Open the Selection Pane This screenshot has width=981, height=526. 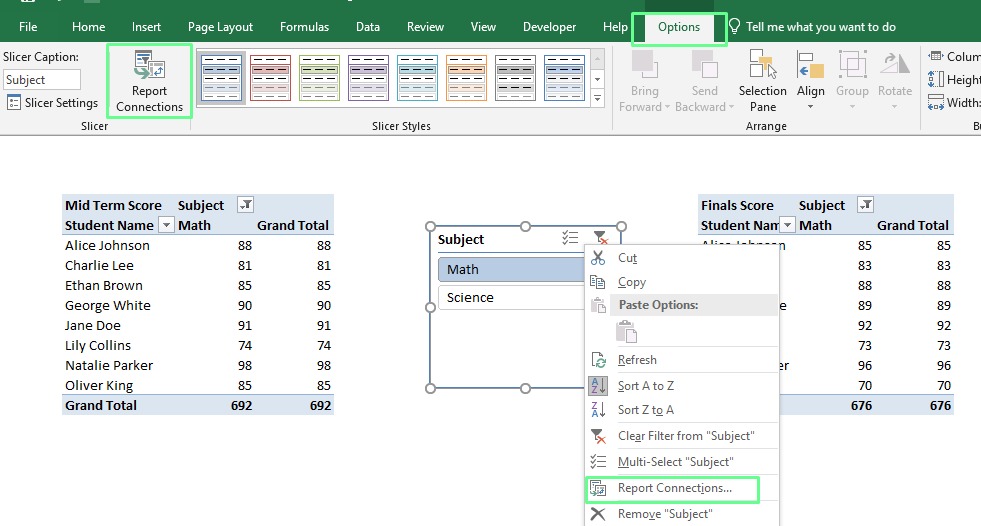(762, 80)
